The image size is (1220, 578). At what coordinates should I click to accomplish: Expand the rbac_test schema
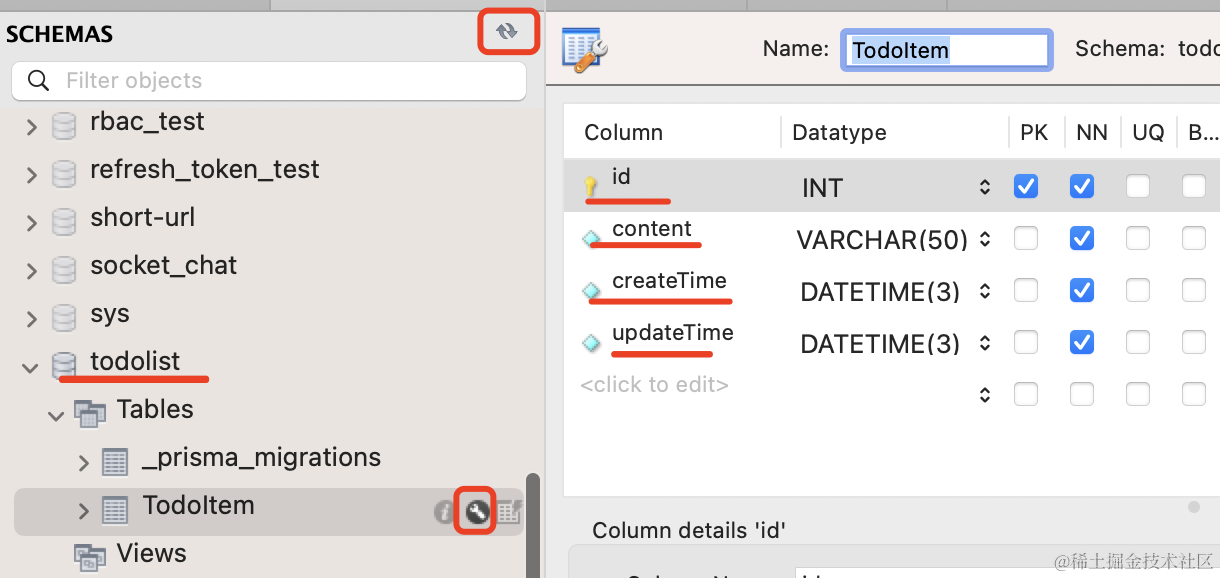31,127
